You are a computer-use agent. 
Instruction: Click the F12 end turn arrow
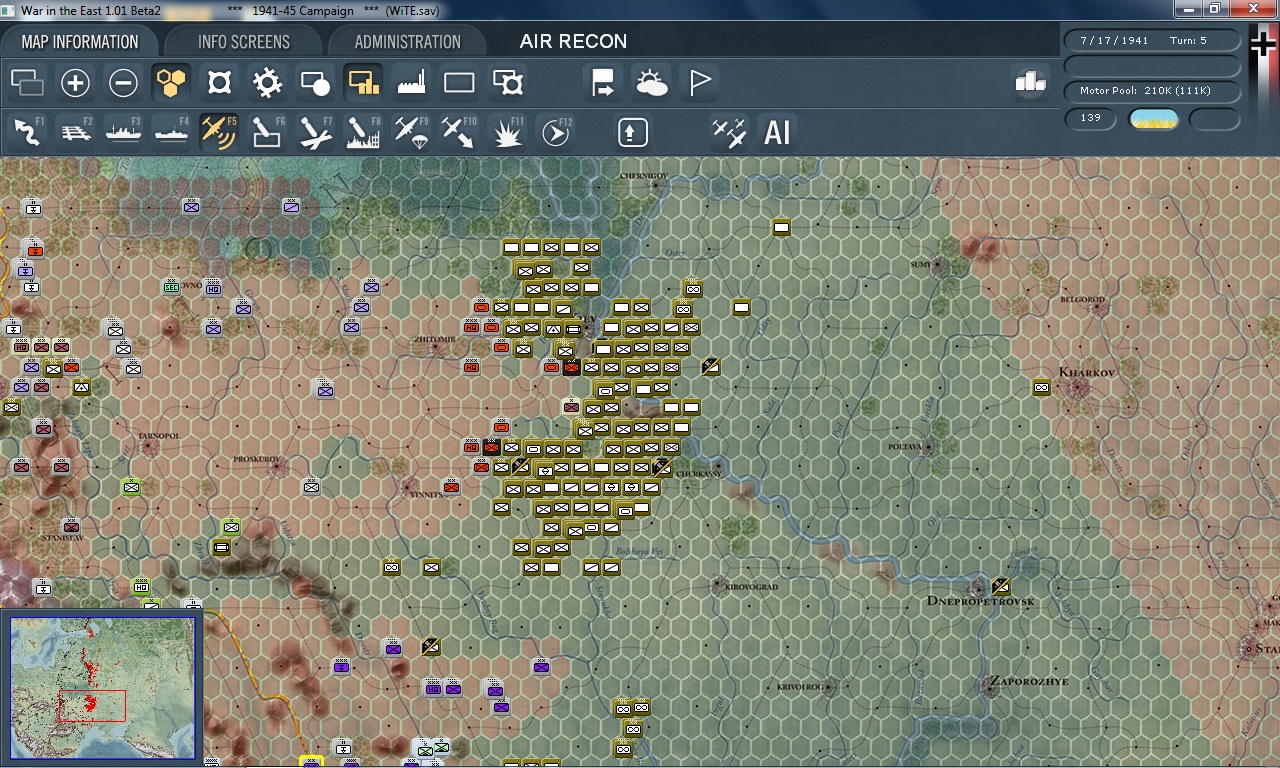[555, 132]
